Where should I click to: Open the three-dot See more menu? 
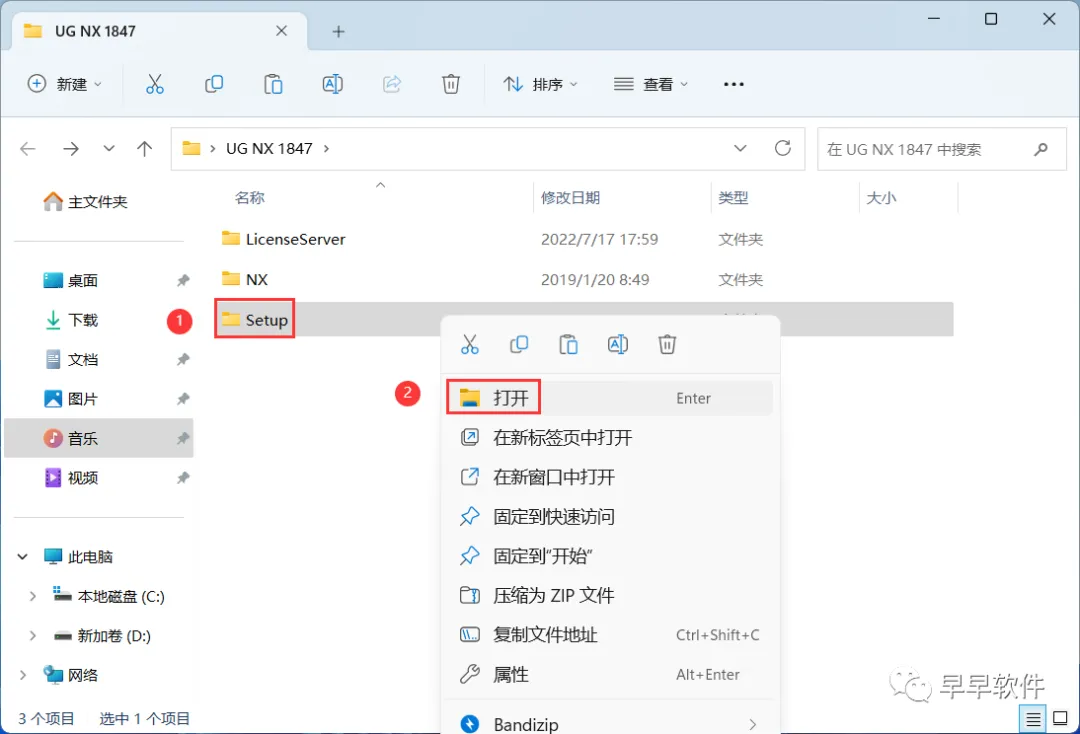point(734,84)
